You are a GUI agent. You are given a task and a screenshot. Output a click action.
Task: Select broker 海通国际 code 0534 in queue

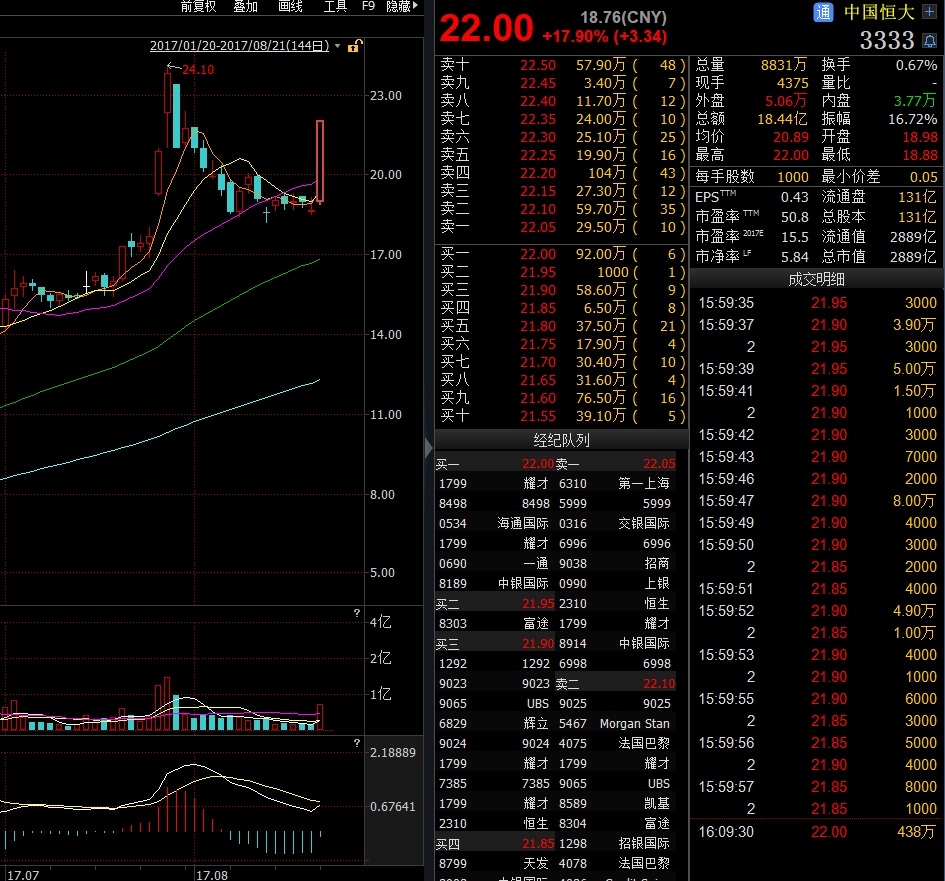tap(494, 523)
